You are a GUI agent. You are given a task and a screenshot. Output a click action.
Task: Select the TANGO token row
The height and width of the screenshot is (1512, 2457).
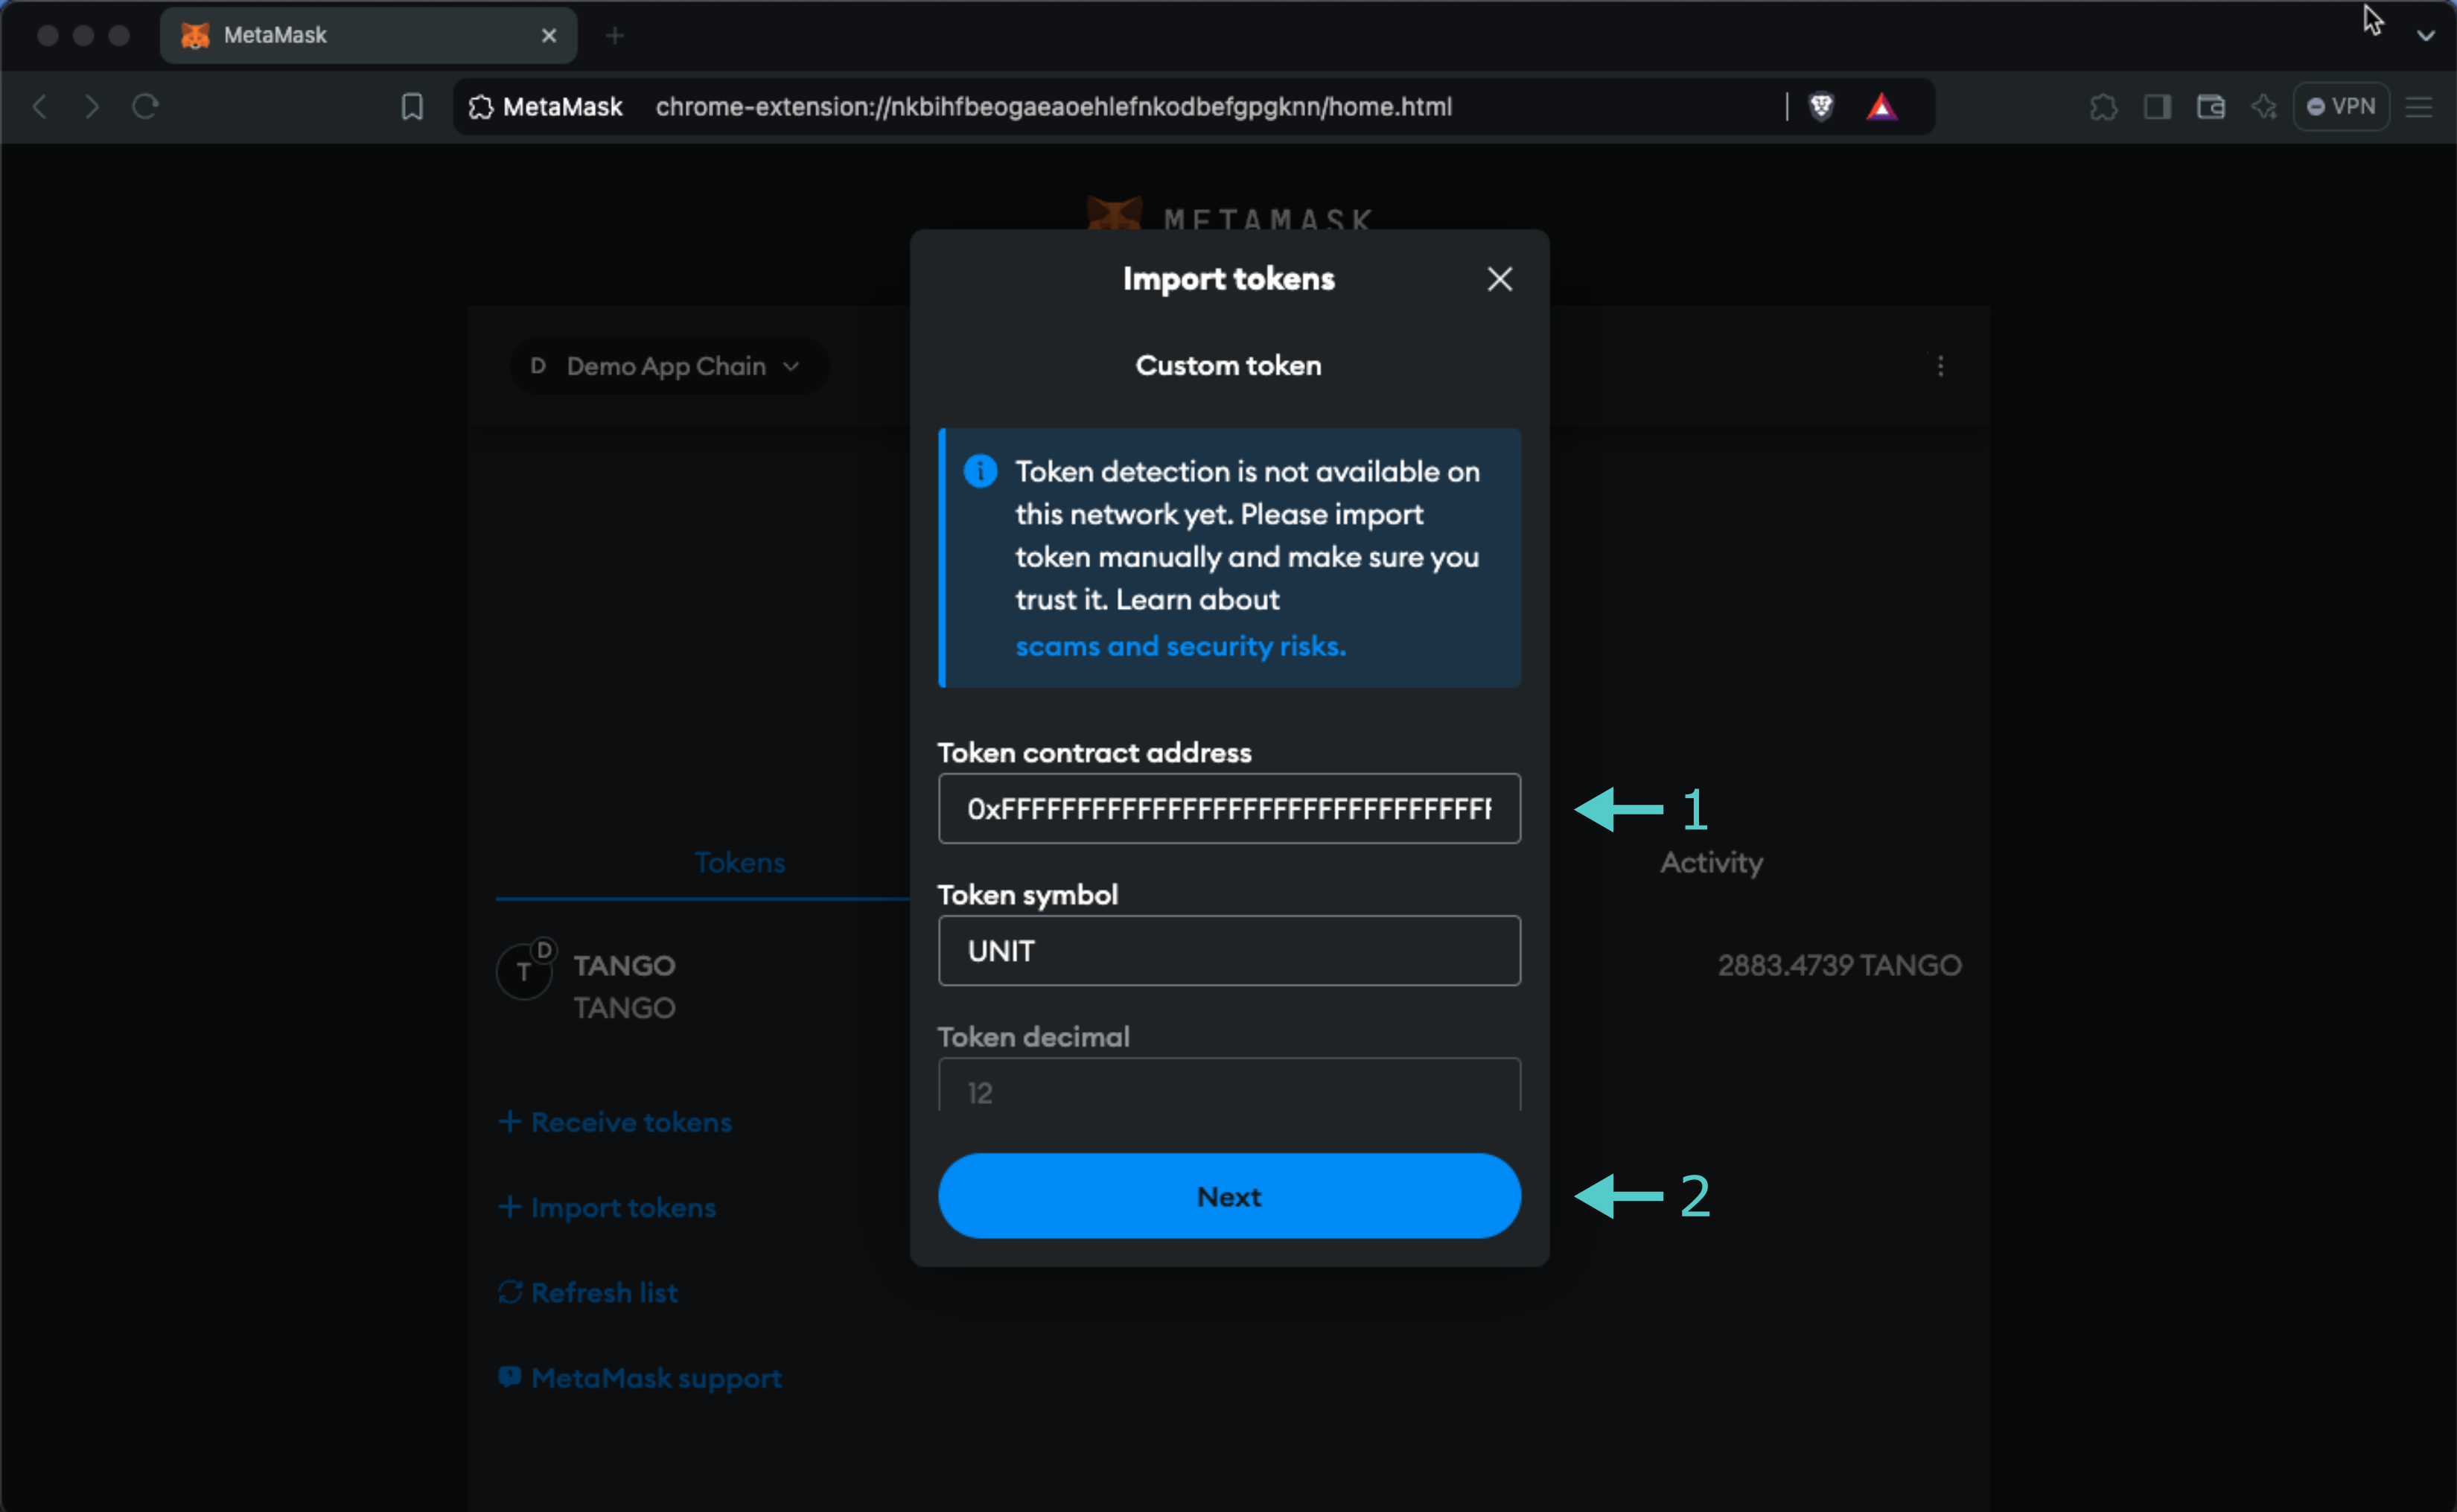click(x=1229, y=985)
